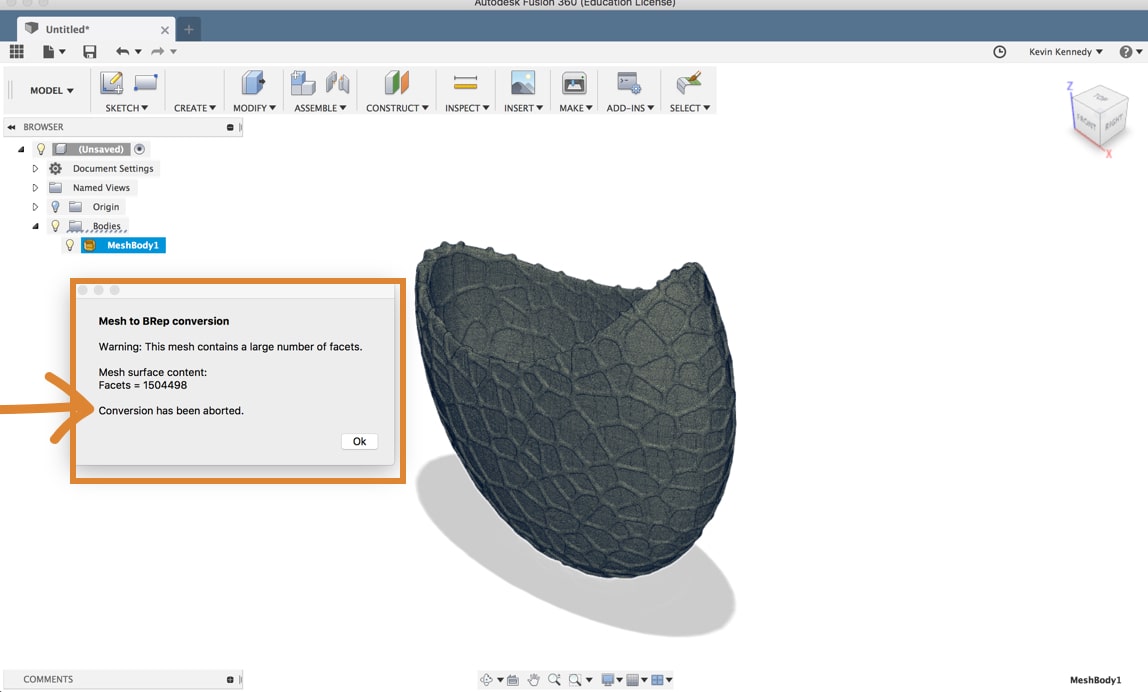Click the Select tool icon
Image resolution: width=1148 pixels, height=692 pixels.
tap(688, 83)
